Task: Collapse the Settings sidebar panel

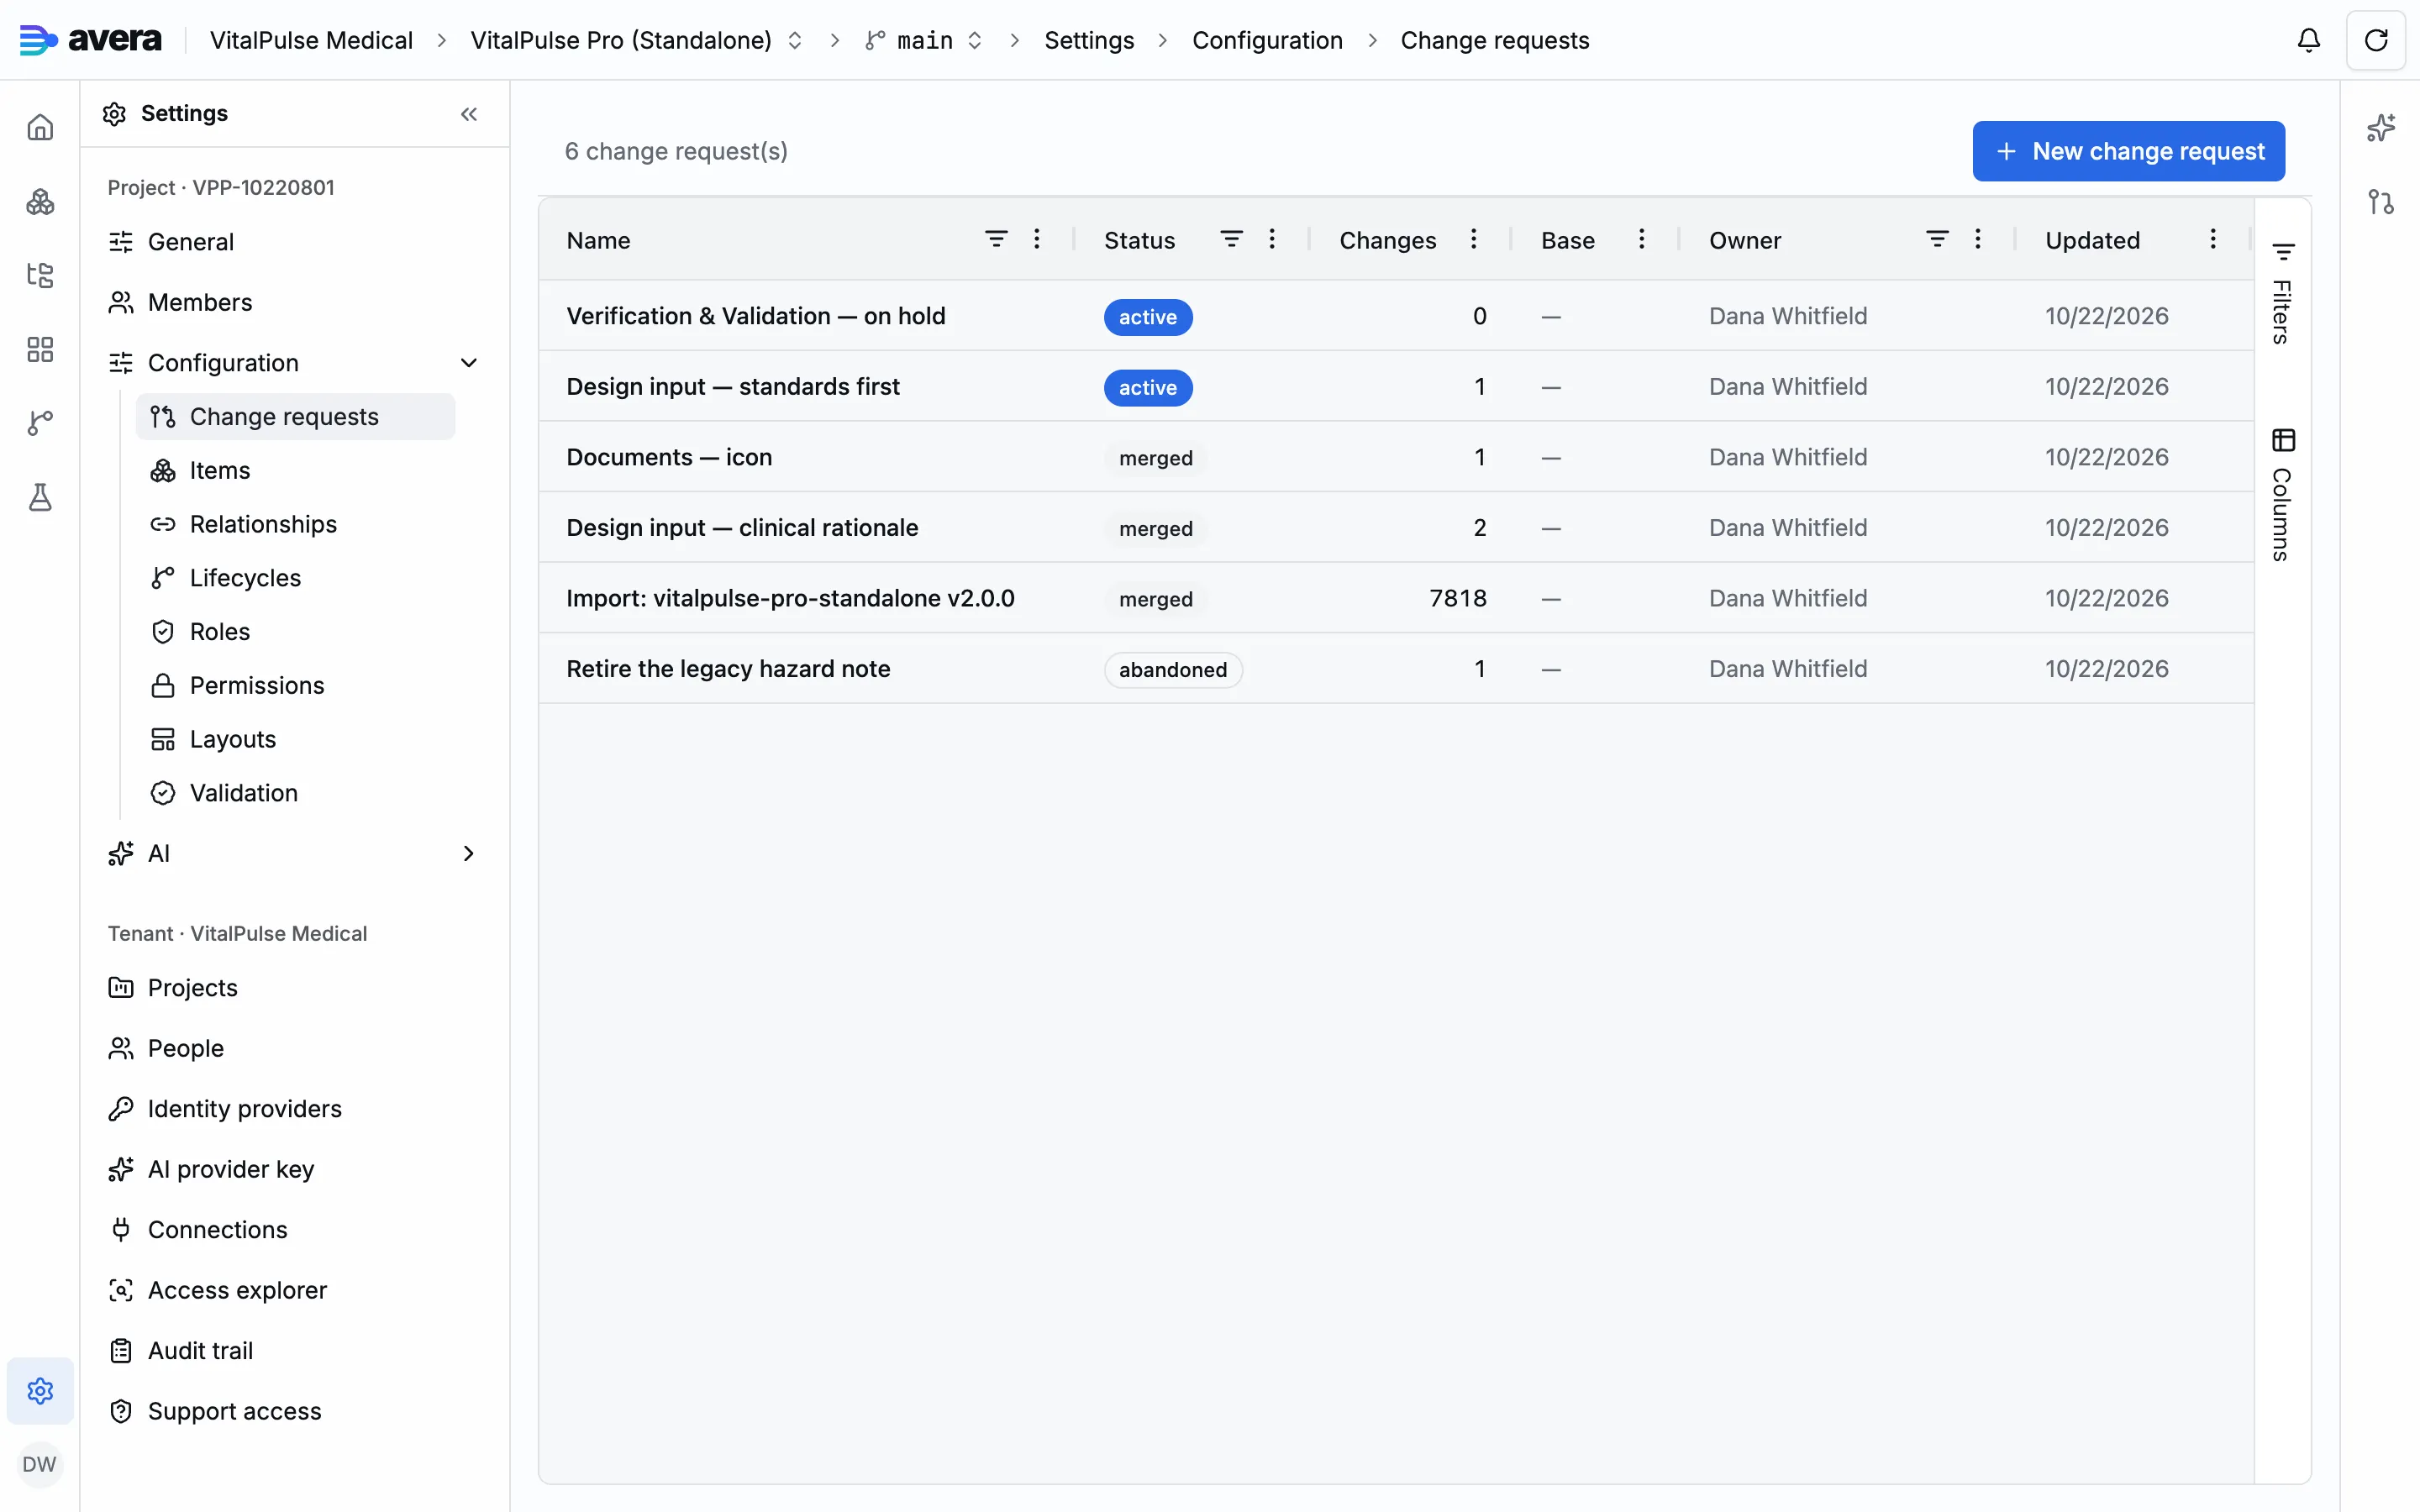Action: (x=469, y=114)
